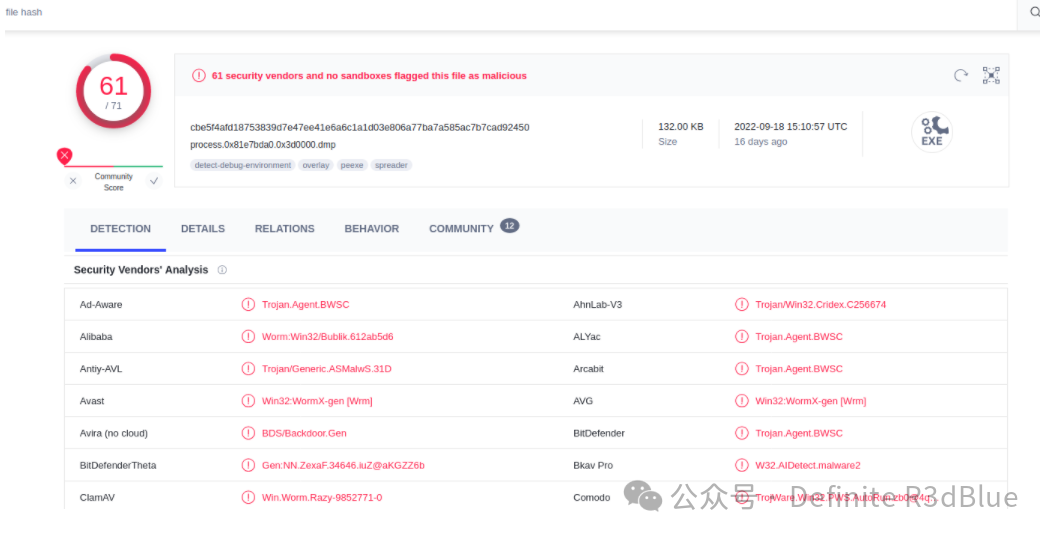Click Trojan/Generic.ASMalwS.31D detection
Screen dimensions: 1052x539
[327, 369]
